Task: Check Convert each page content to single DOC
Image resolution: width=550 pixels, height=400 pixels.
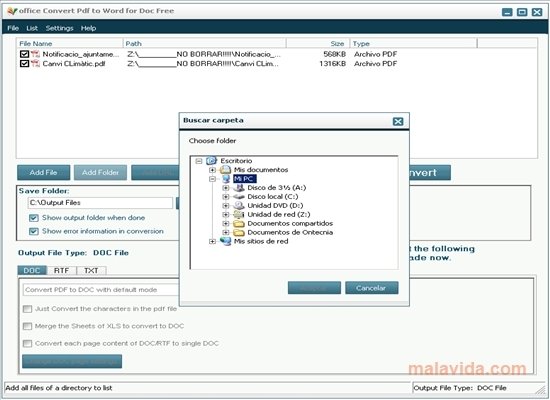Action: (x=27, y=343)
